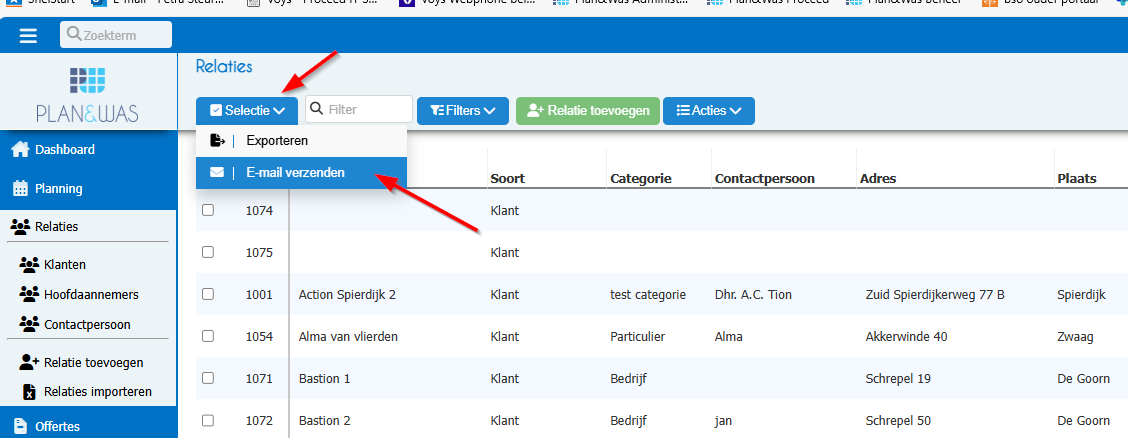
Task: Open the Selectie dropdown
Action: pyautogui.click(x=246, y=111)
